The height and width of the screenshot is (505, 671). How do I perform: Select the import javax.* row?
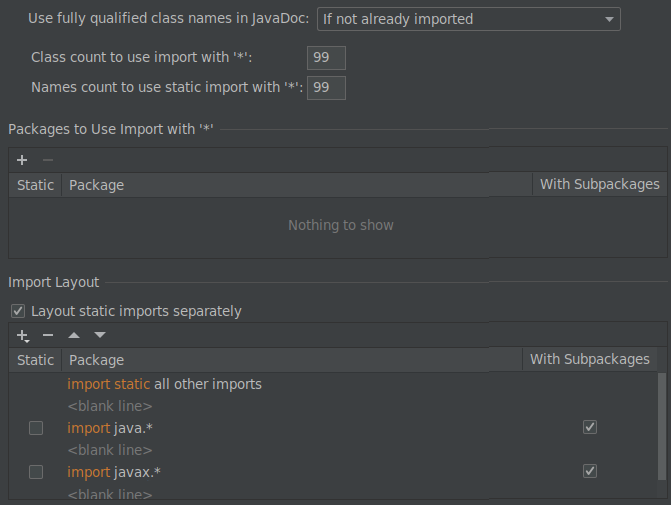[113, 472]
